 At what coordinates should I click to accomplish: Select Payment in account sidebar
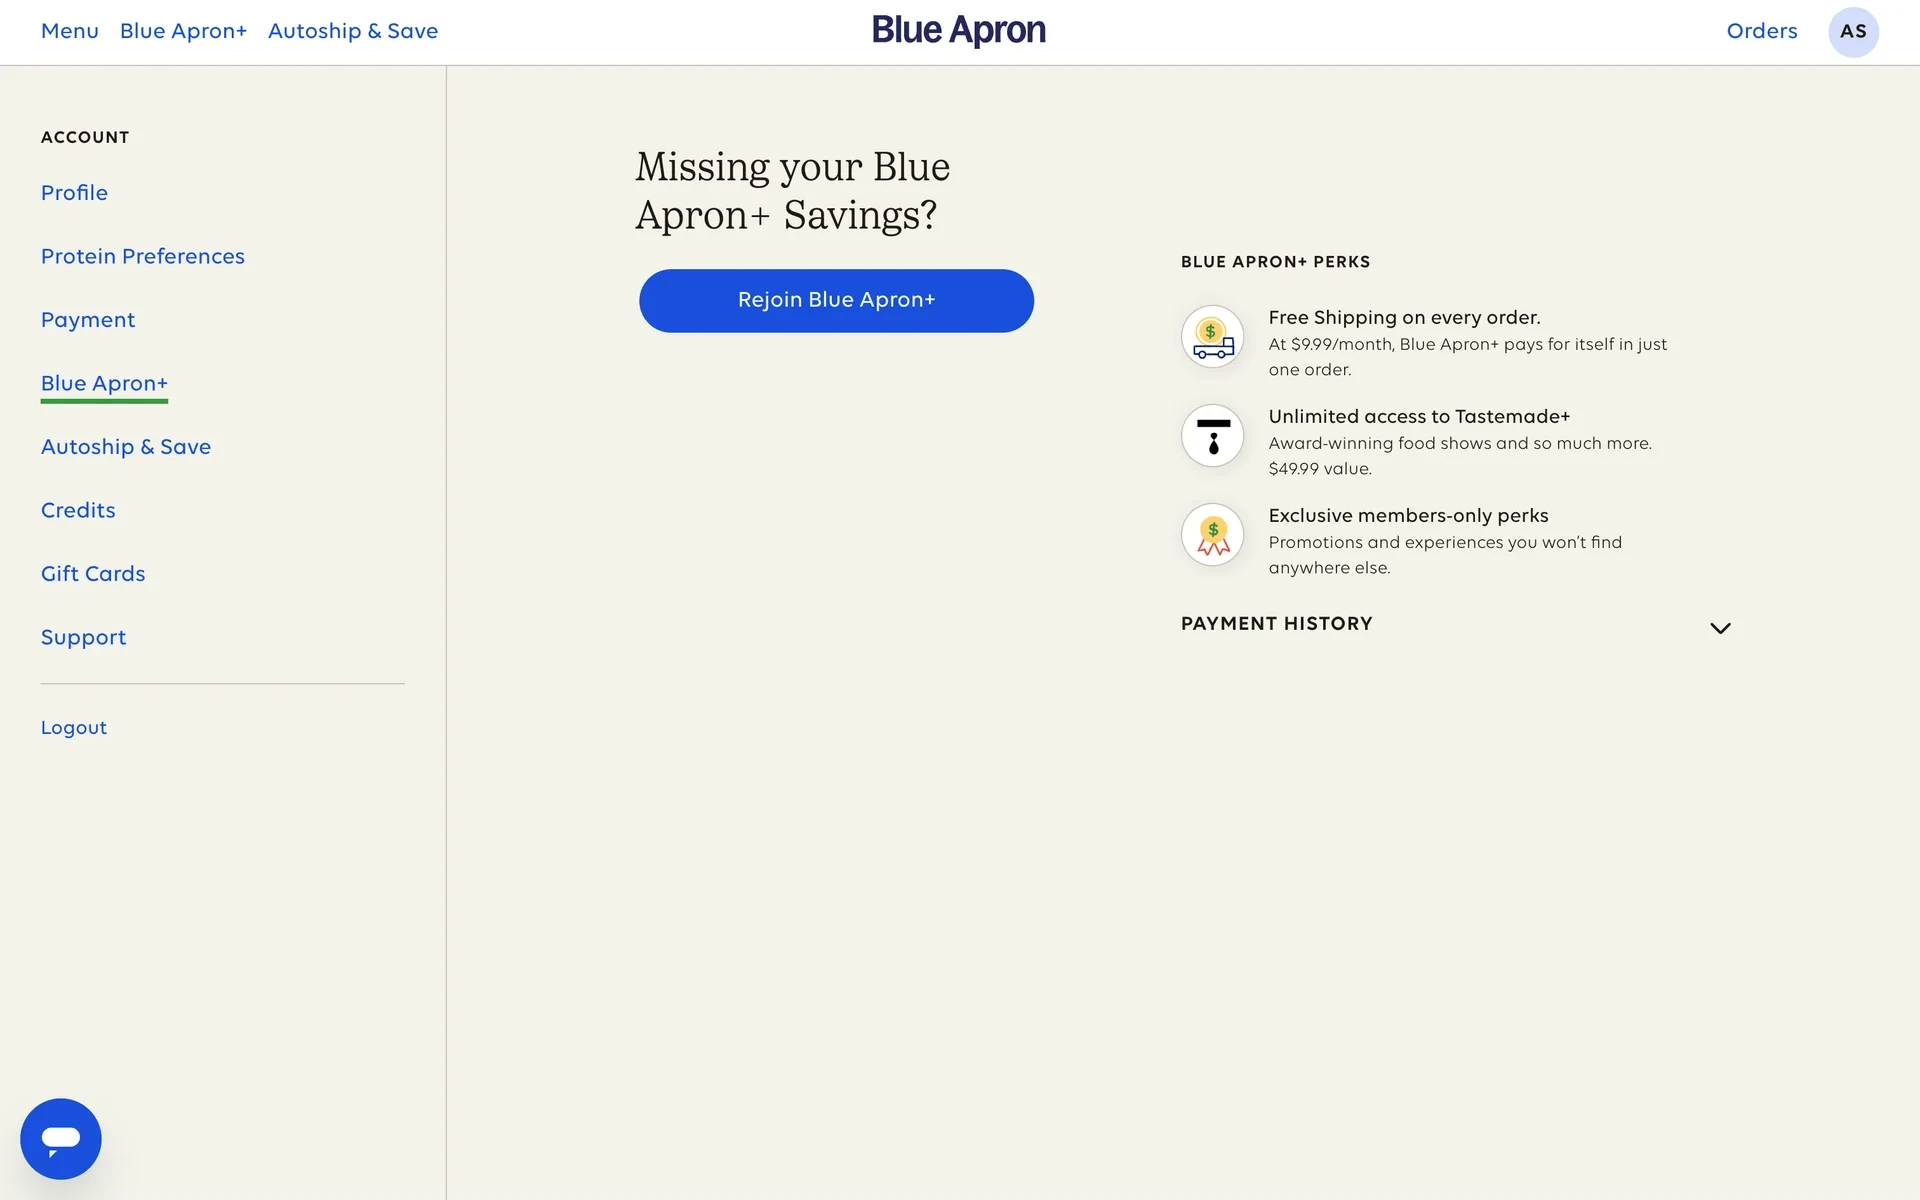88,320
